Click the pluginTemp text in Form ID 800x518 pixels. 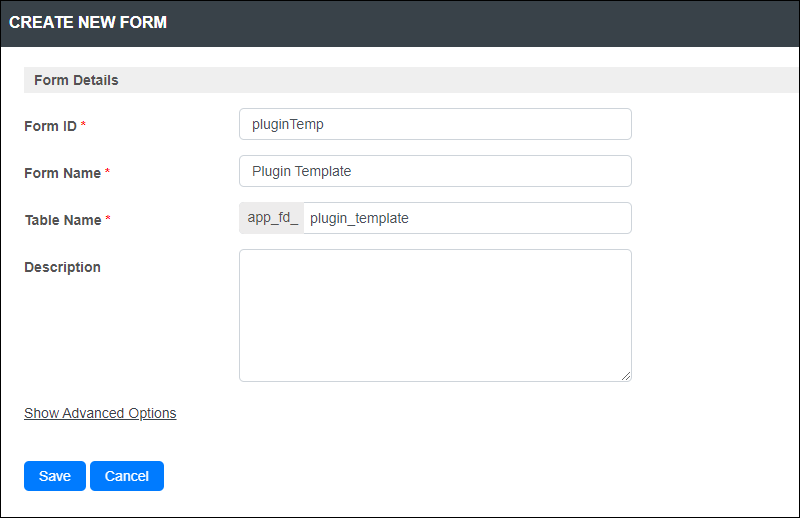pyautogui.click(x=288, y=125)
